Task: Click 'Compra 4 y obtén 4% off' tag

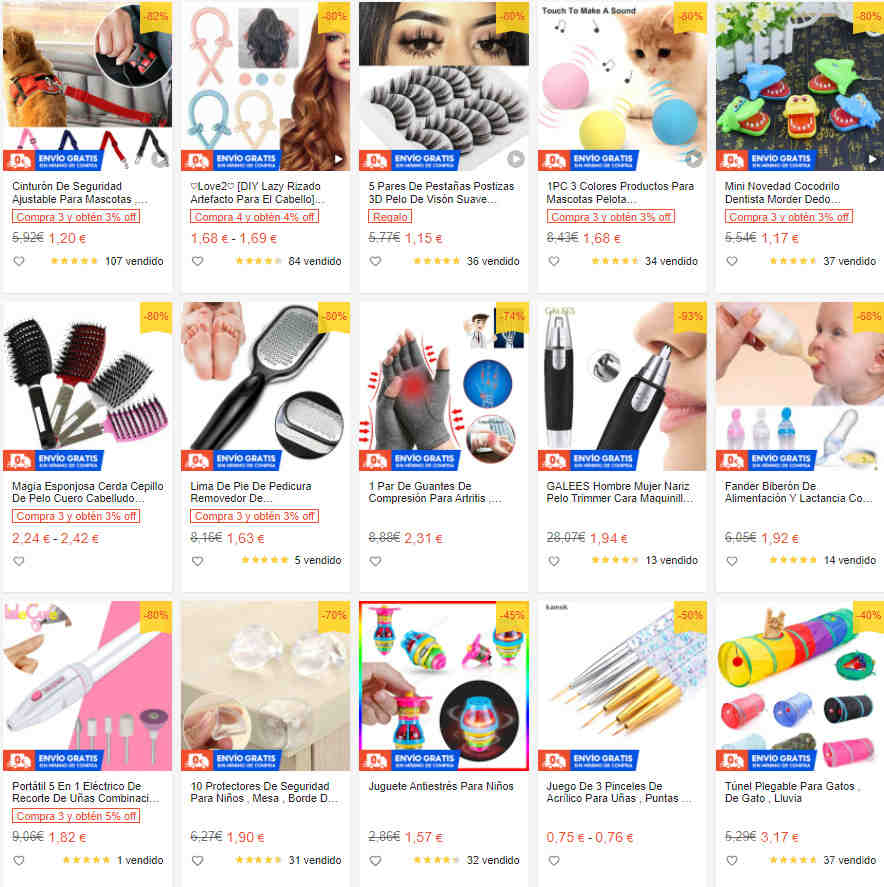Action: pos(255,217)
